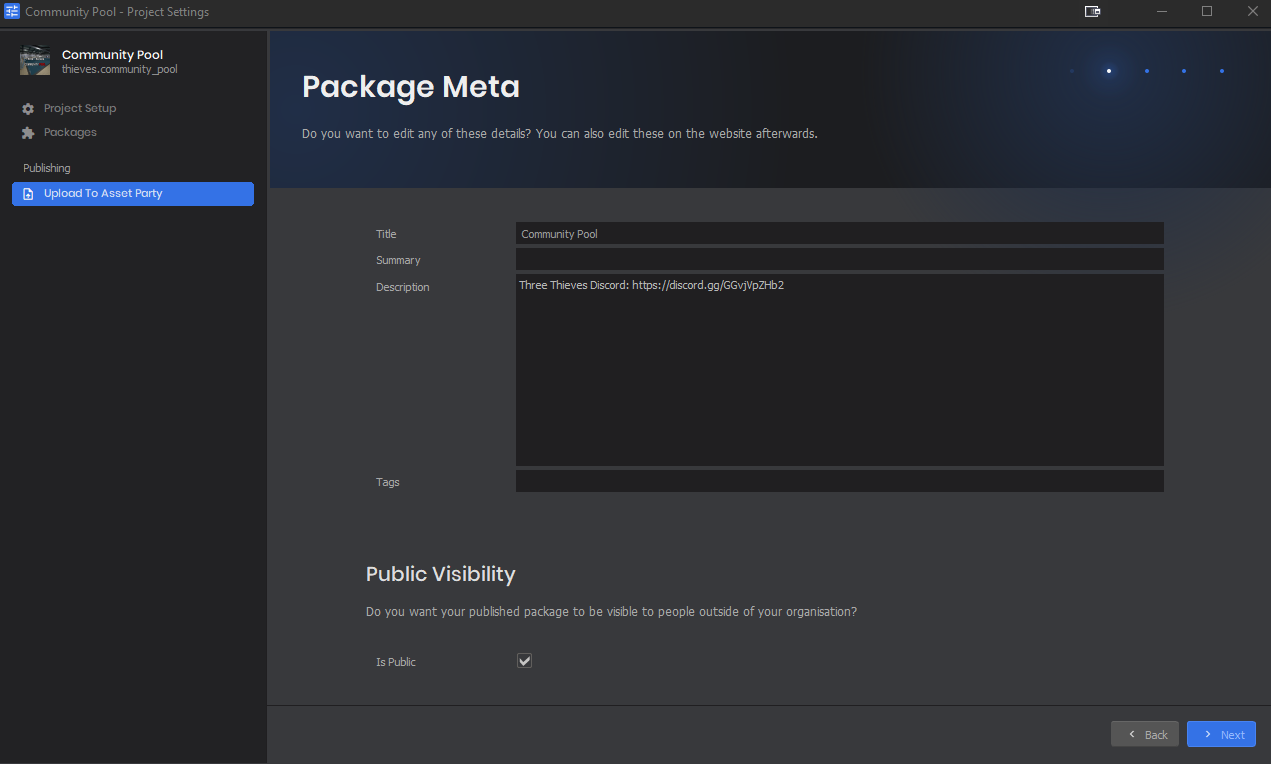The height and width of the screenshot is (764, 1271).
Task: Proceed with the Next button
Action: [x=1221, y=734]
